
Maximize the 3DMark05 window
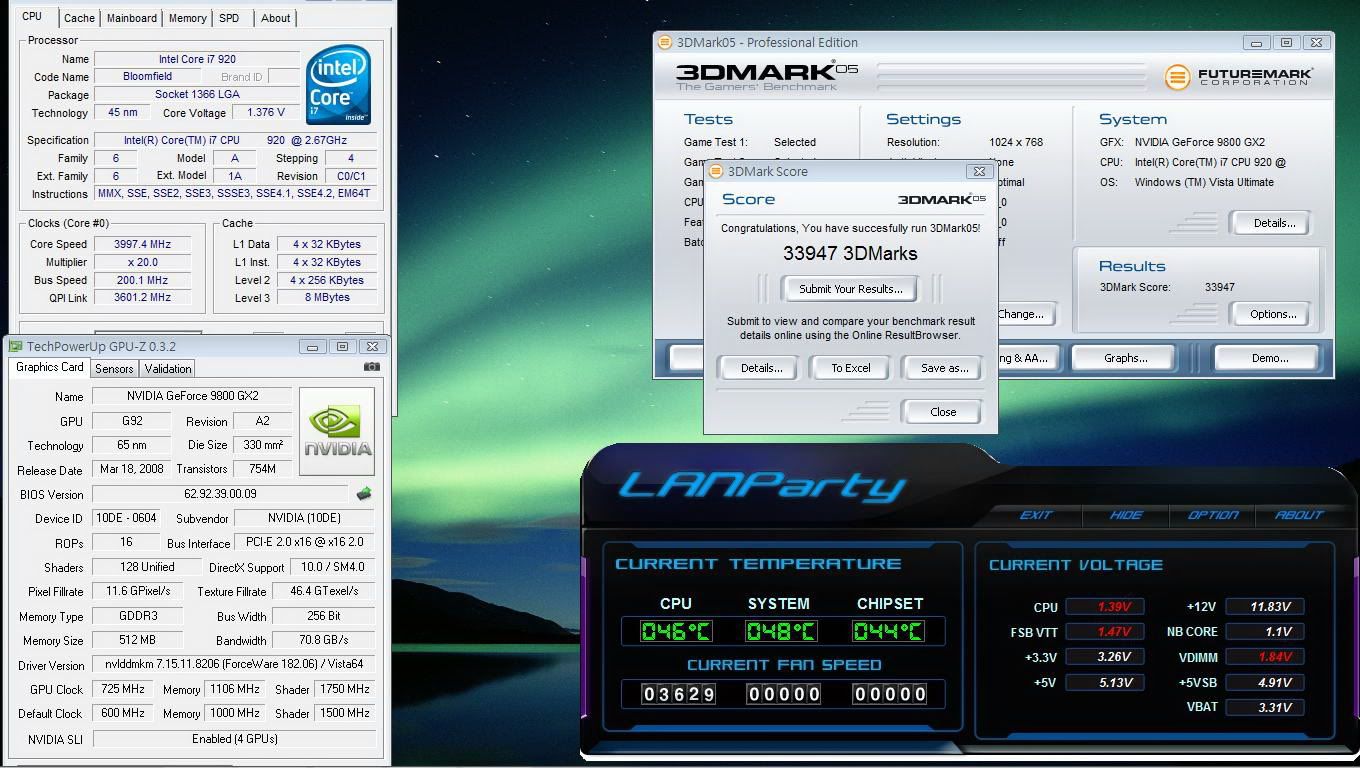pyautogui.click(x=1287, y=43)
